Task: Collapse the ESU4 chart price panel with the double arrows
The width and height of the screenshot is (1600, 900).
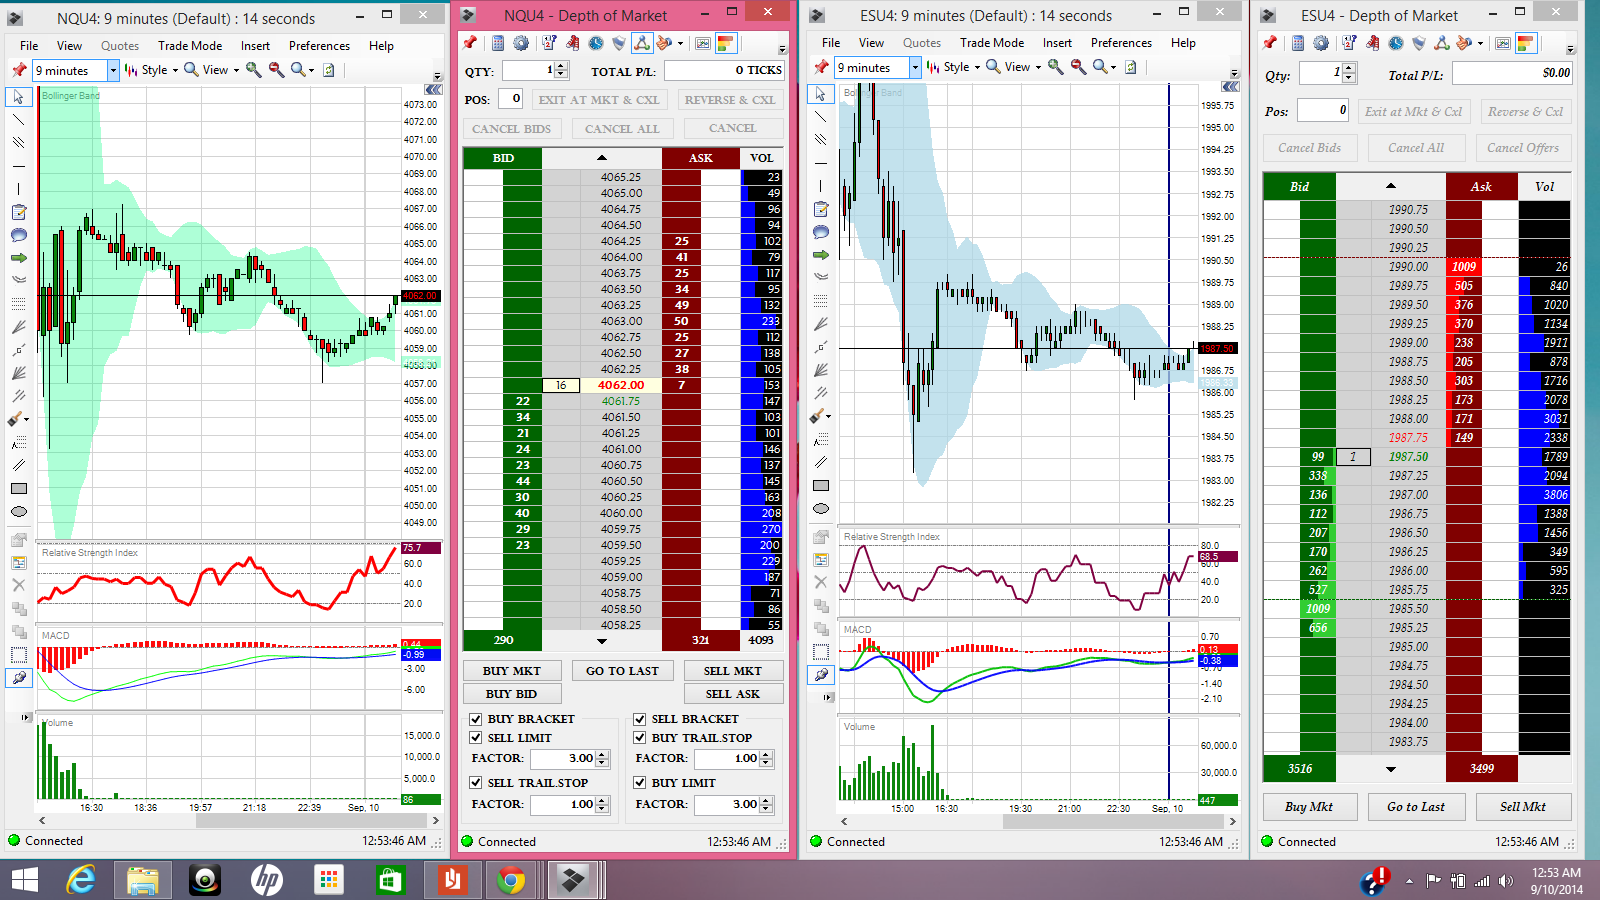Action: 1230,86
